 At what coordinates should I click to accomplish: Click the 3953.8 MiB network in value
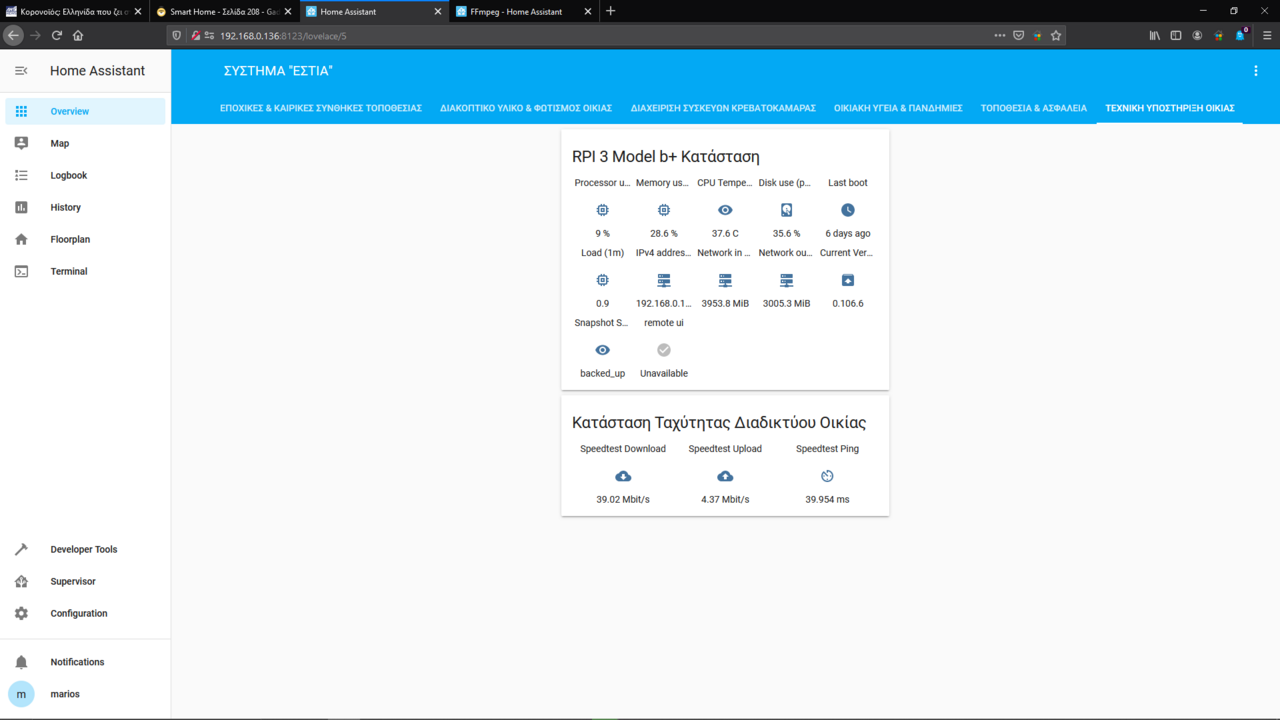point(725,303)
